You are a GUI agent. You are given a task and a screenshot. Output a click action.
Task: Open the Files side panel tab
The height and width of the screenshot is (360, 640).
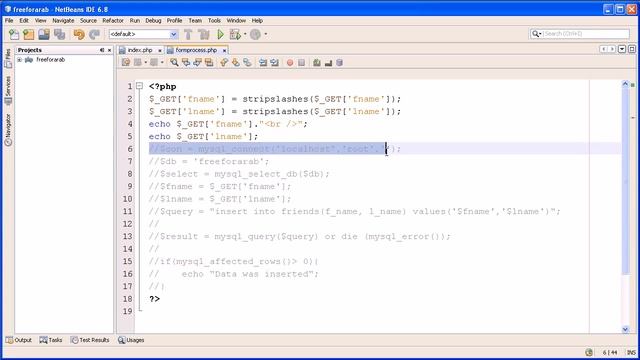coord(8,58)
